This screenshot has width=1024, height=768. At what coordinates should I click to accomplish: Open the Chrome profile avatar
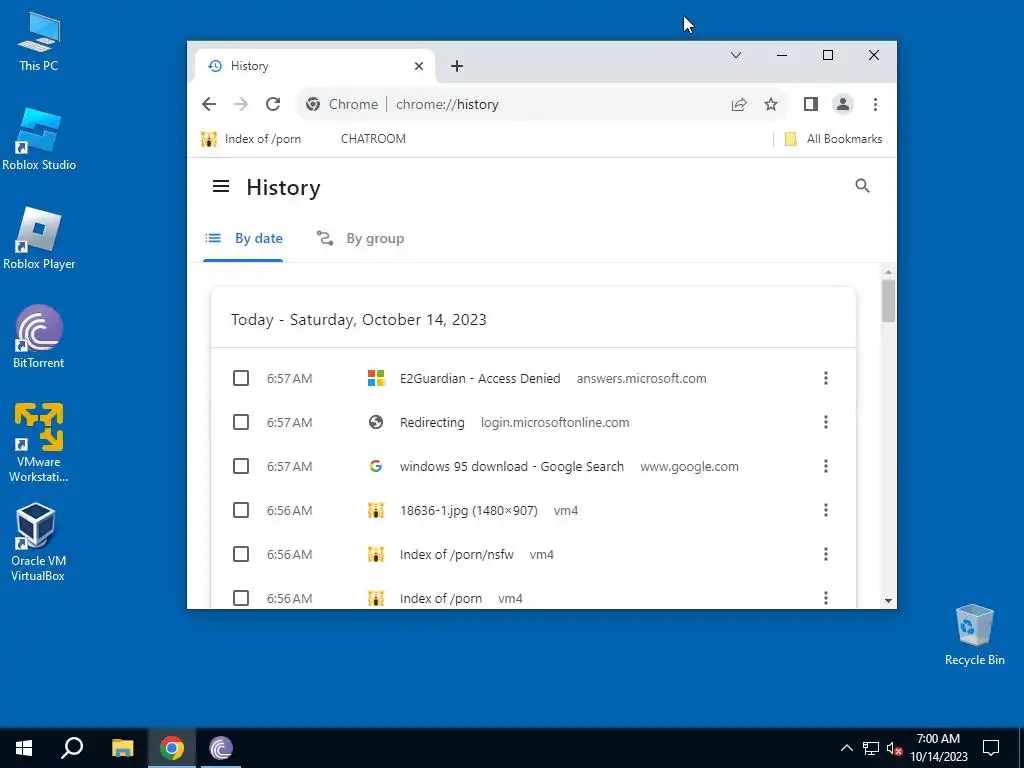[843, 104]
